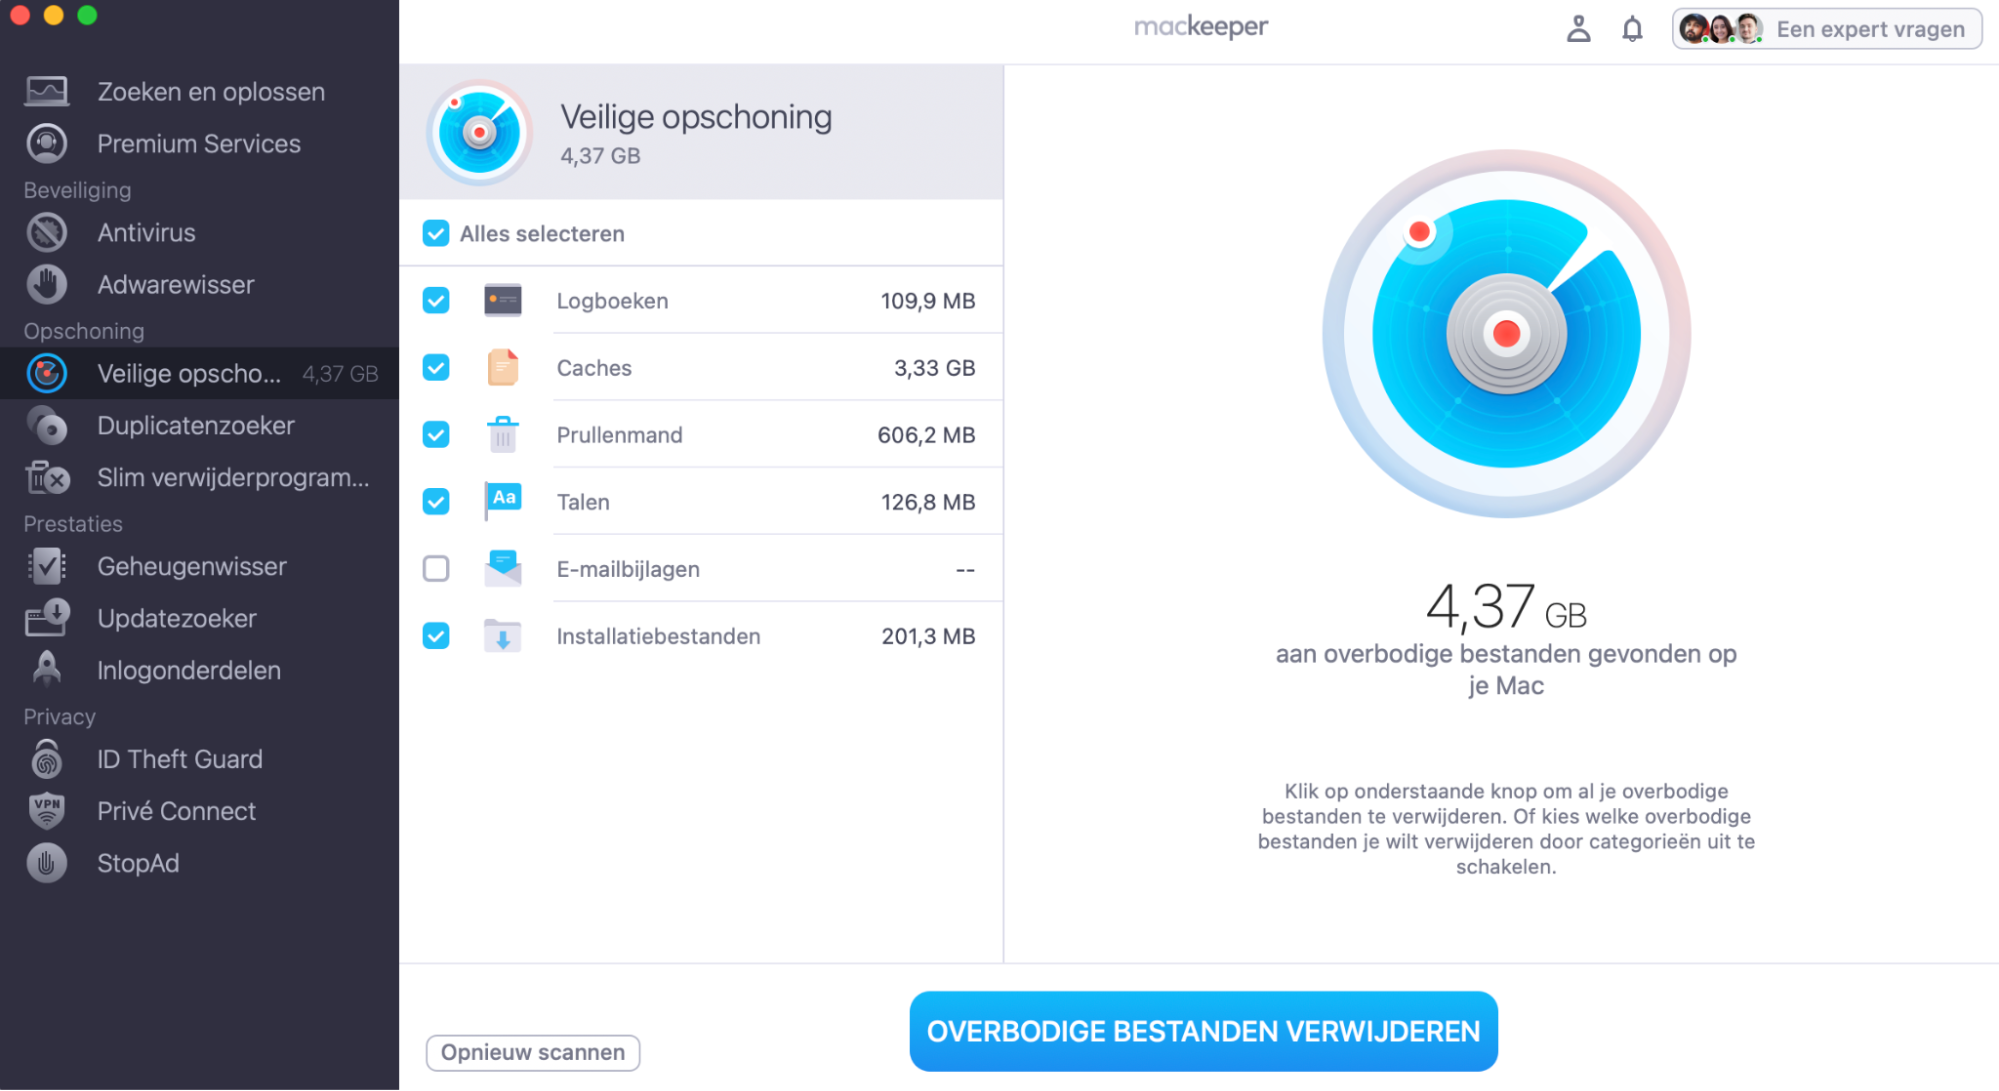Open Adwarewisser sidebar entry
Screen dimensions: 1999x1091
pyautogui.click(x=200, y=285)
